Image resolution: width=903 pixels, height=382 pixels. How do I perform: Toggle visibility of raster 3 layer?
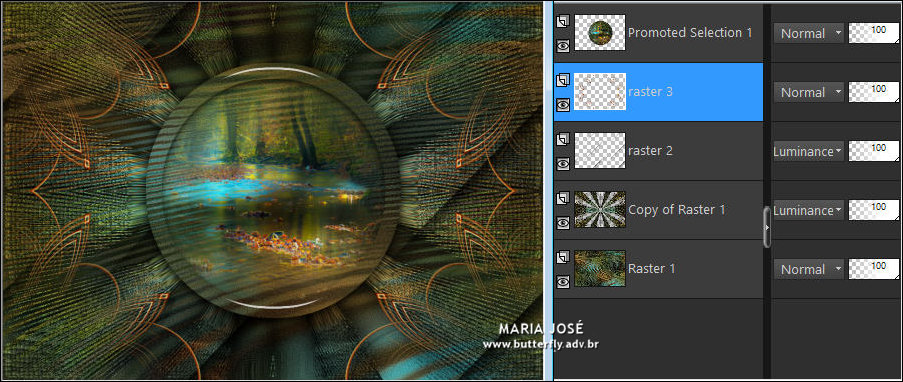(x=563, y=104)
